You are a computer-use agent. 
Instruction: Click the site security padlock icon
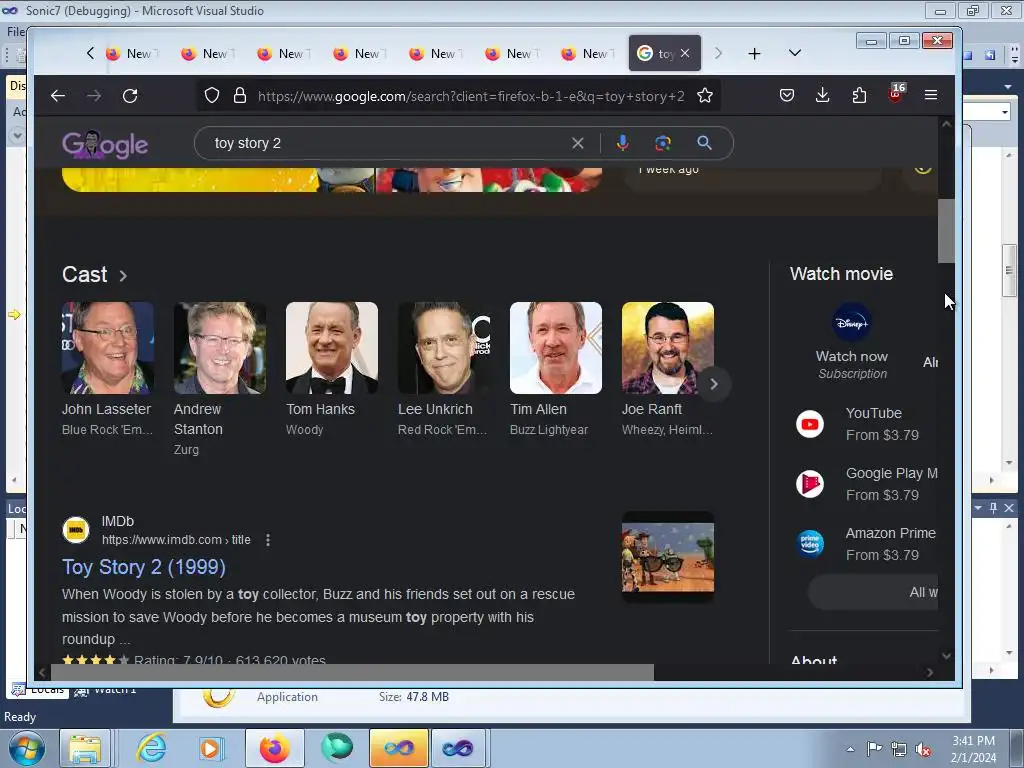pos(240,95)
